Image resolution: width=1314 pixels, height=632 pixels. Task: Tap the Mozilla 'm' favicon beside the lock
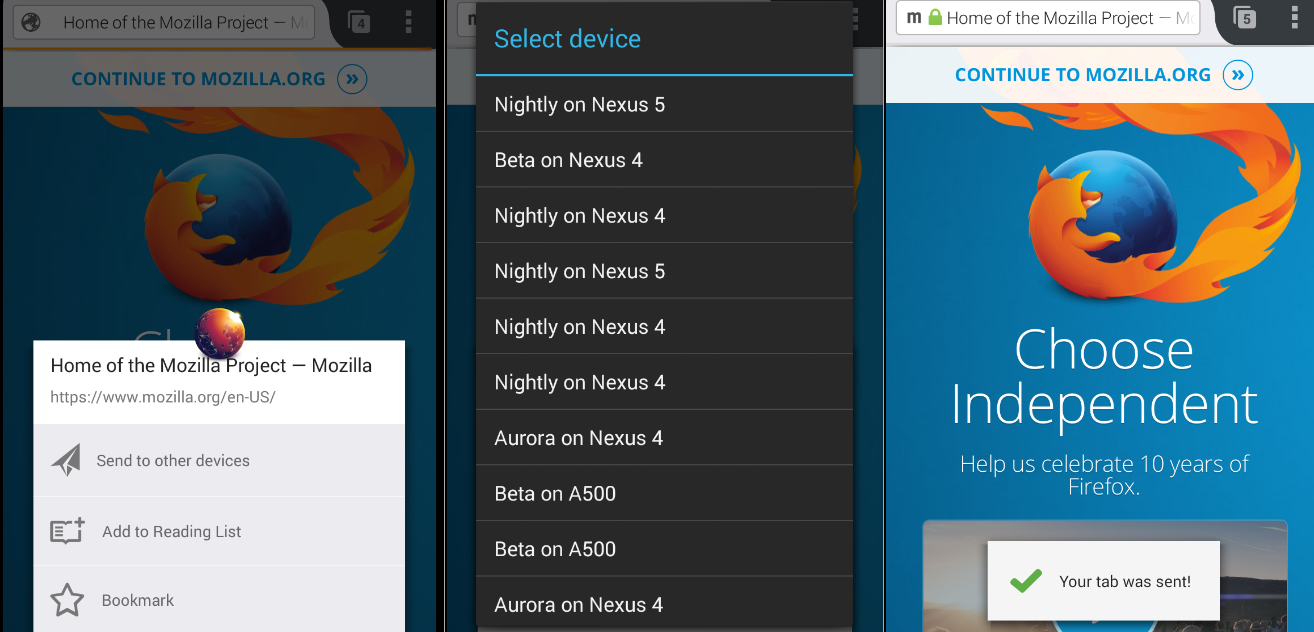pyautogui.click(x=914, y=18)
